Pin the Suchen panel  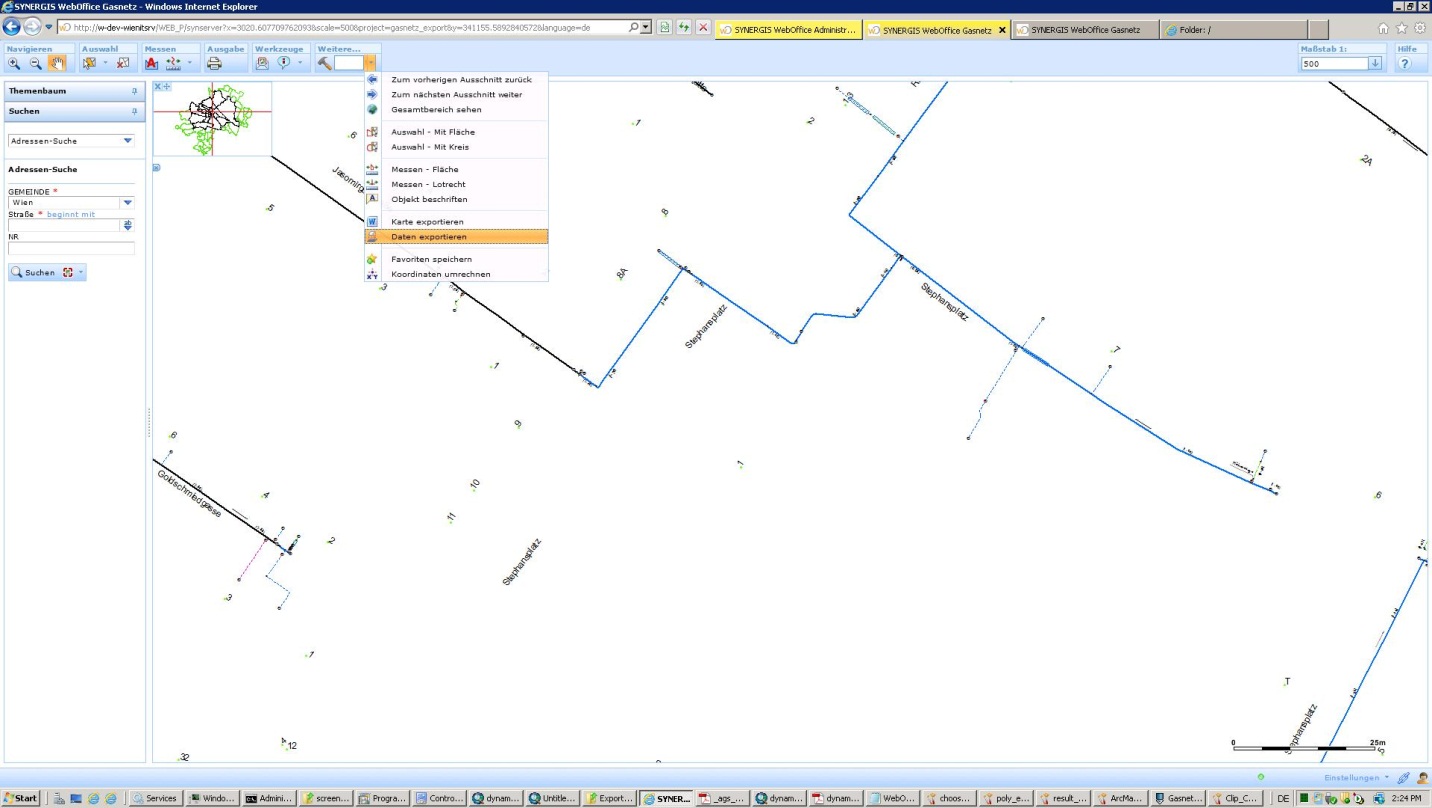pos(135,111)
